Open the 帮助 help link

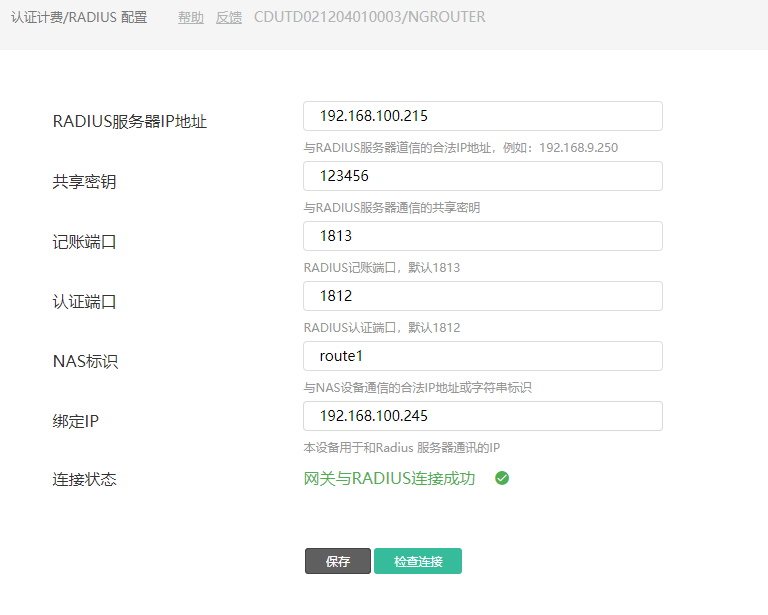(x=191, y=18)
